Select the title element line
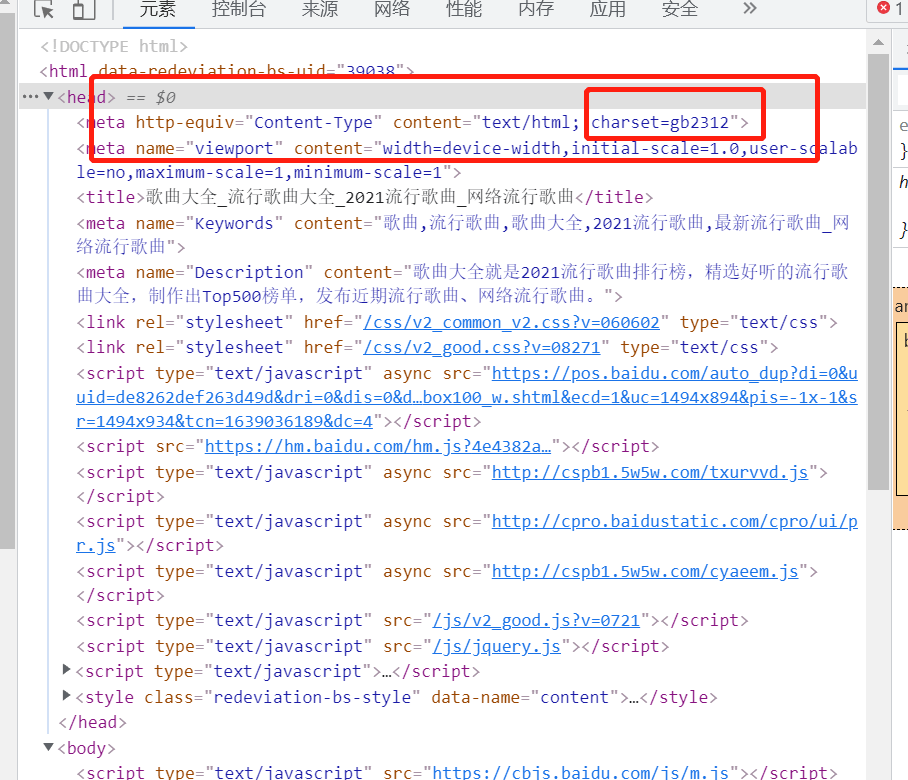Screen dimensions: 908x780 coord(365,197)
